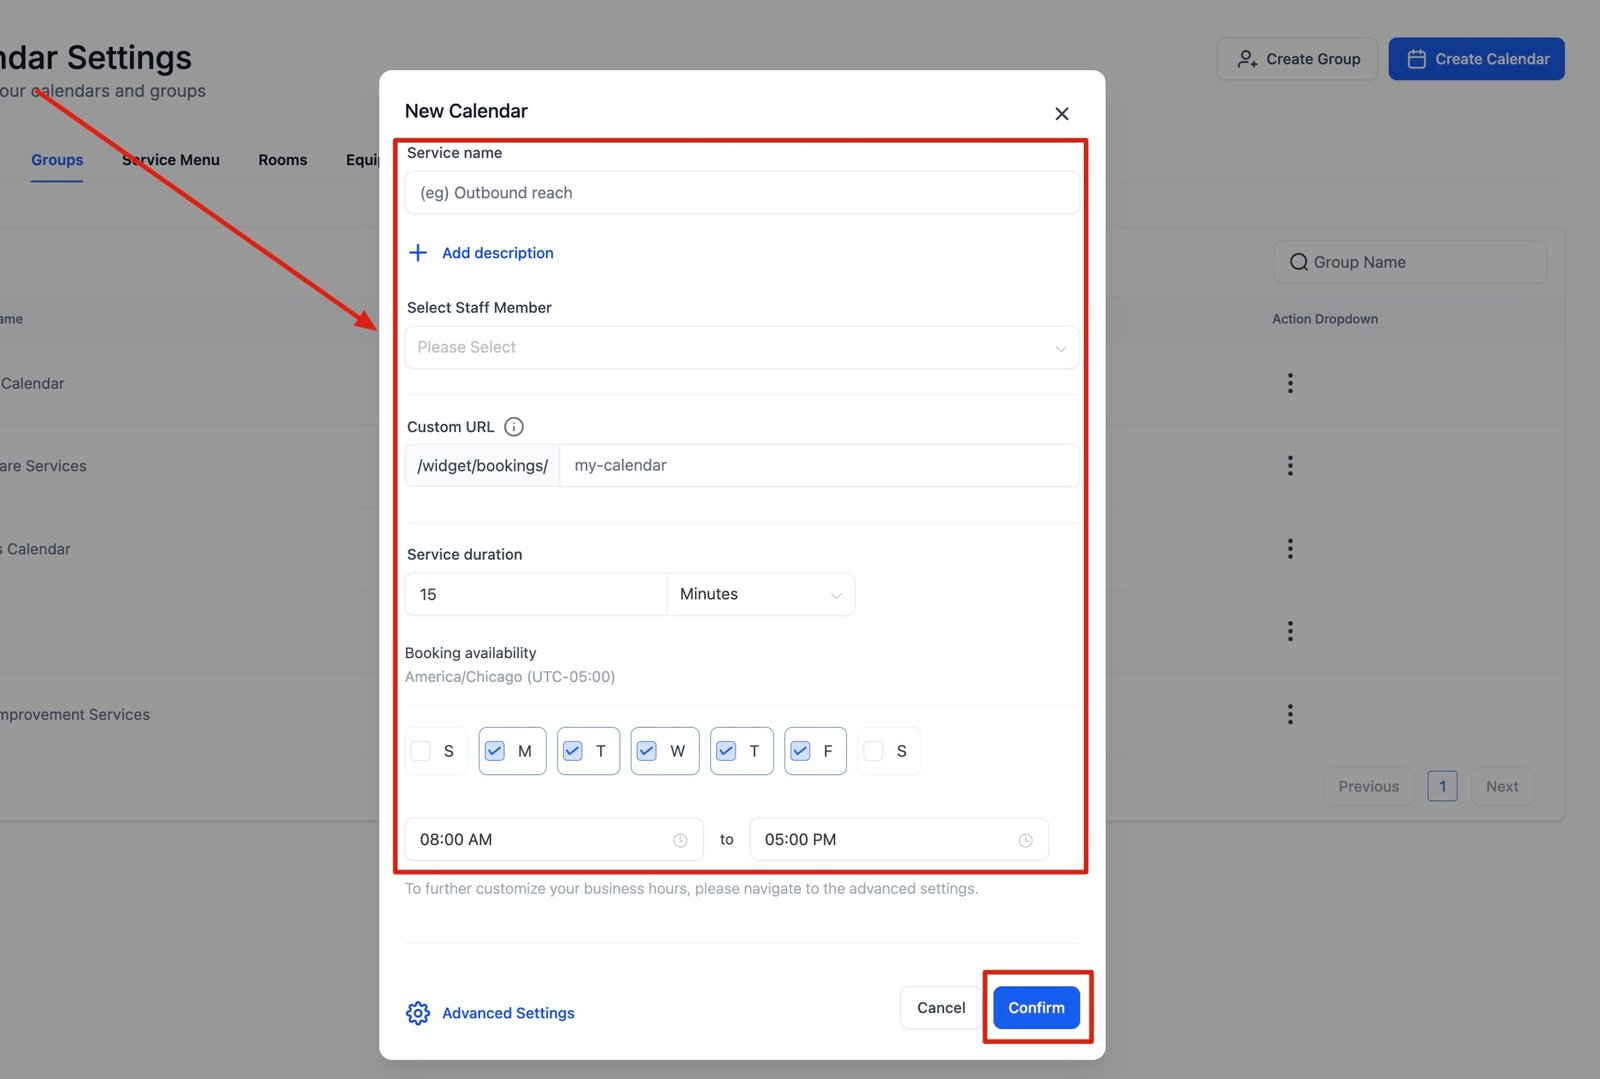
Task: Open three-dot action menu in first row
Action: [x=1290, y=383]
